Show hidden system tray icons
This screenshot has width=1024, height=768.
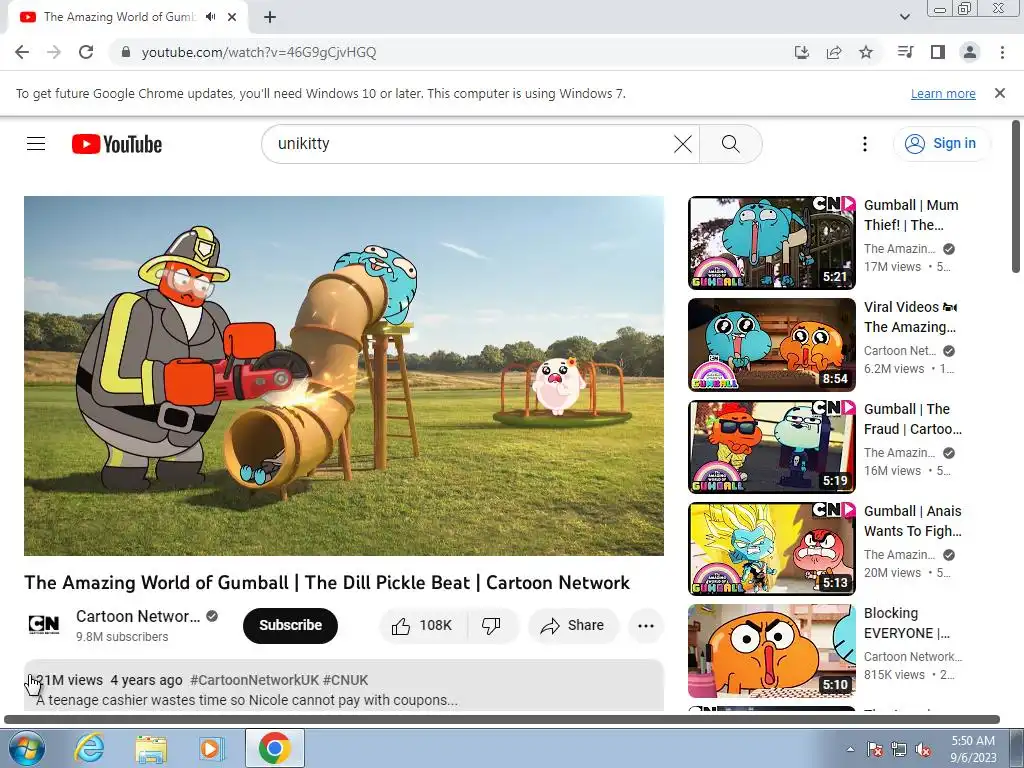[850, 749]
